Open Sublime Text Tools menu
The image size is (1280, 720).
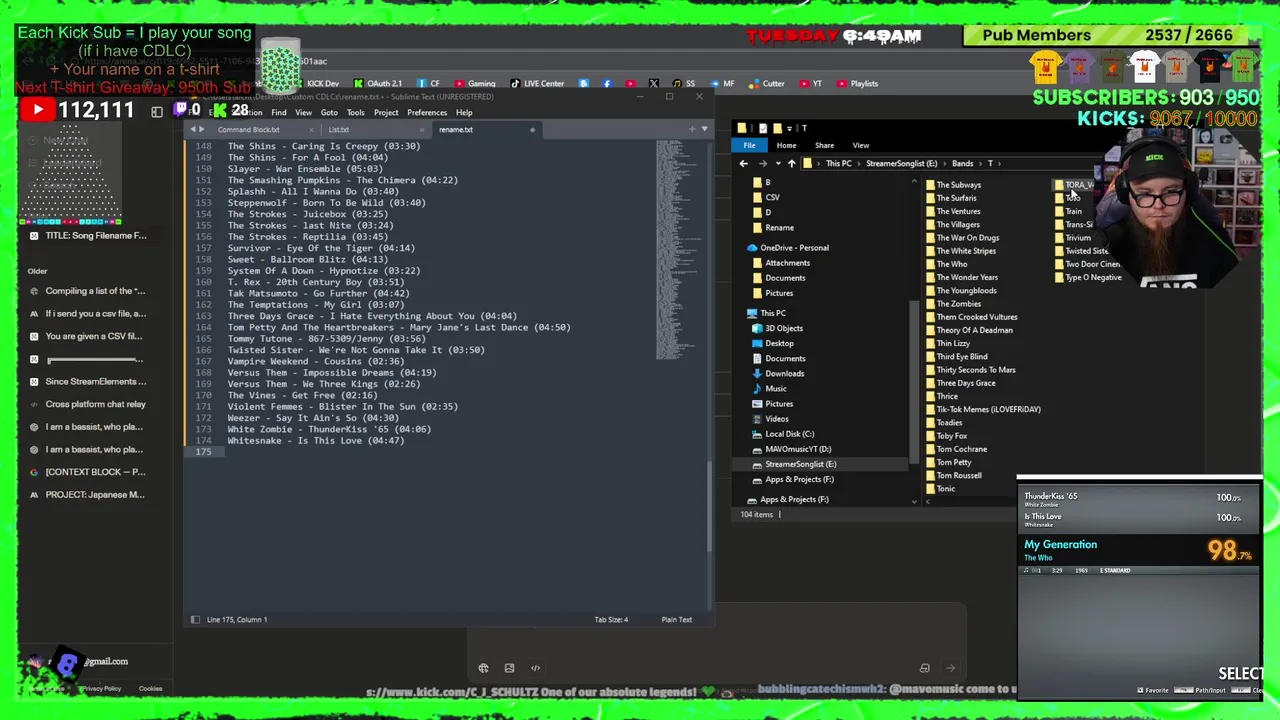click(x=356, y=113)
